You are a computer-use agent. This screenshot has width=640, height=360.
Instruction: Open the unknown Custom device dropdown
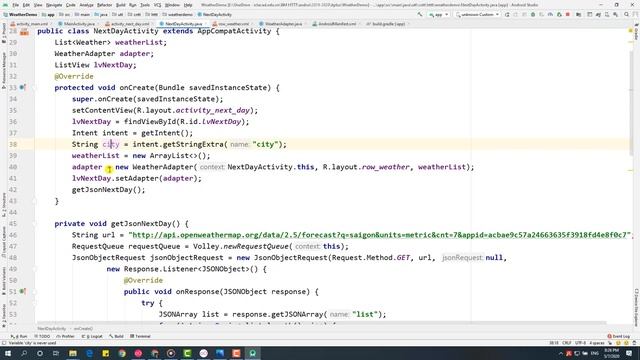point(478,14)
